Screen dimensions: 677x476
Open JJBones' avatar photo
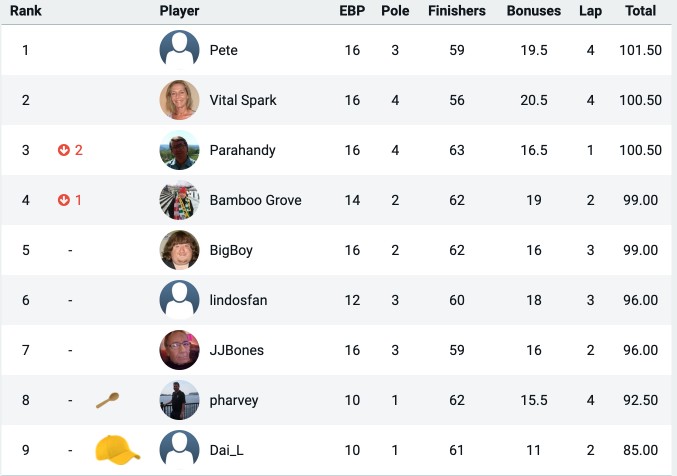[x=180, y=350]
